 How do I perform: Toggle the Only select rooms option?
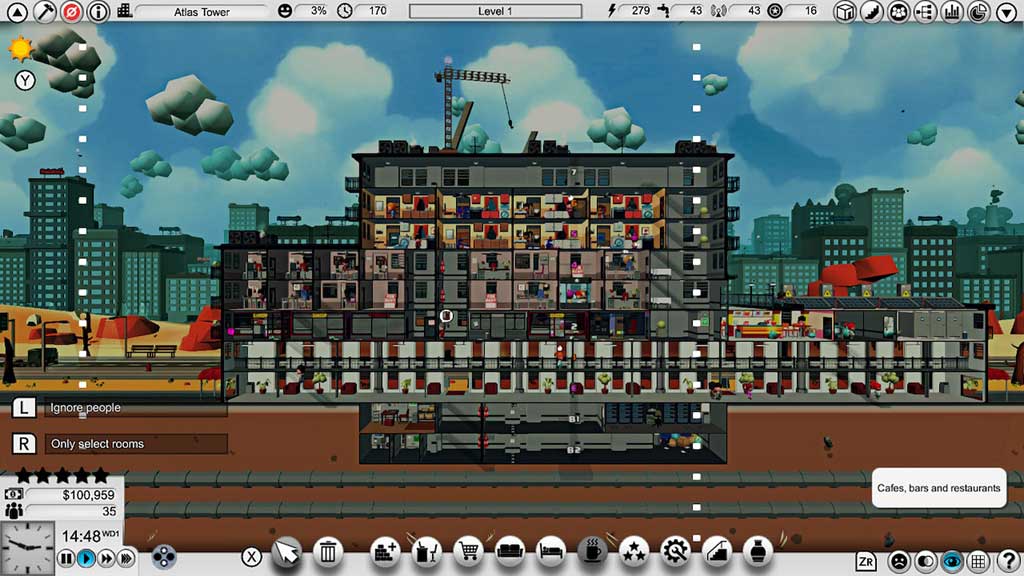(136, 444)
